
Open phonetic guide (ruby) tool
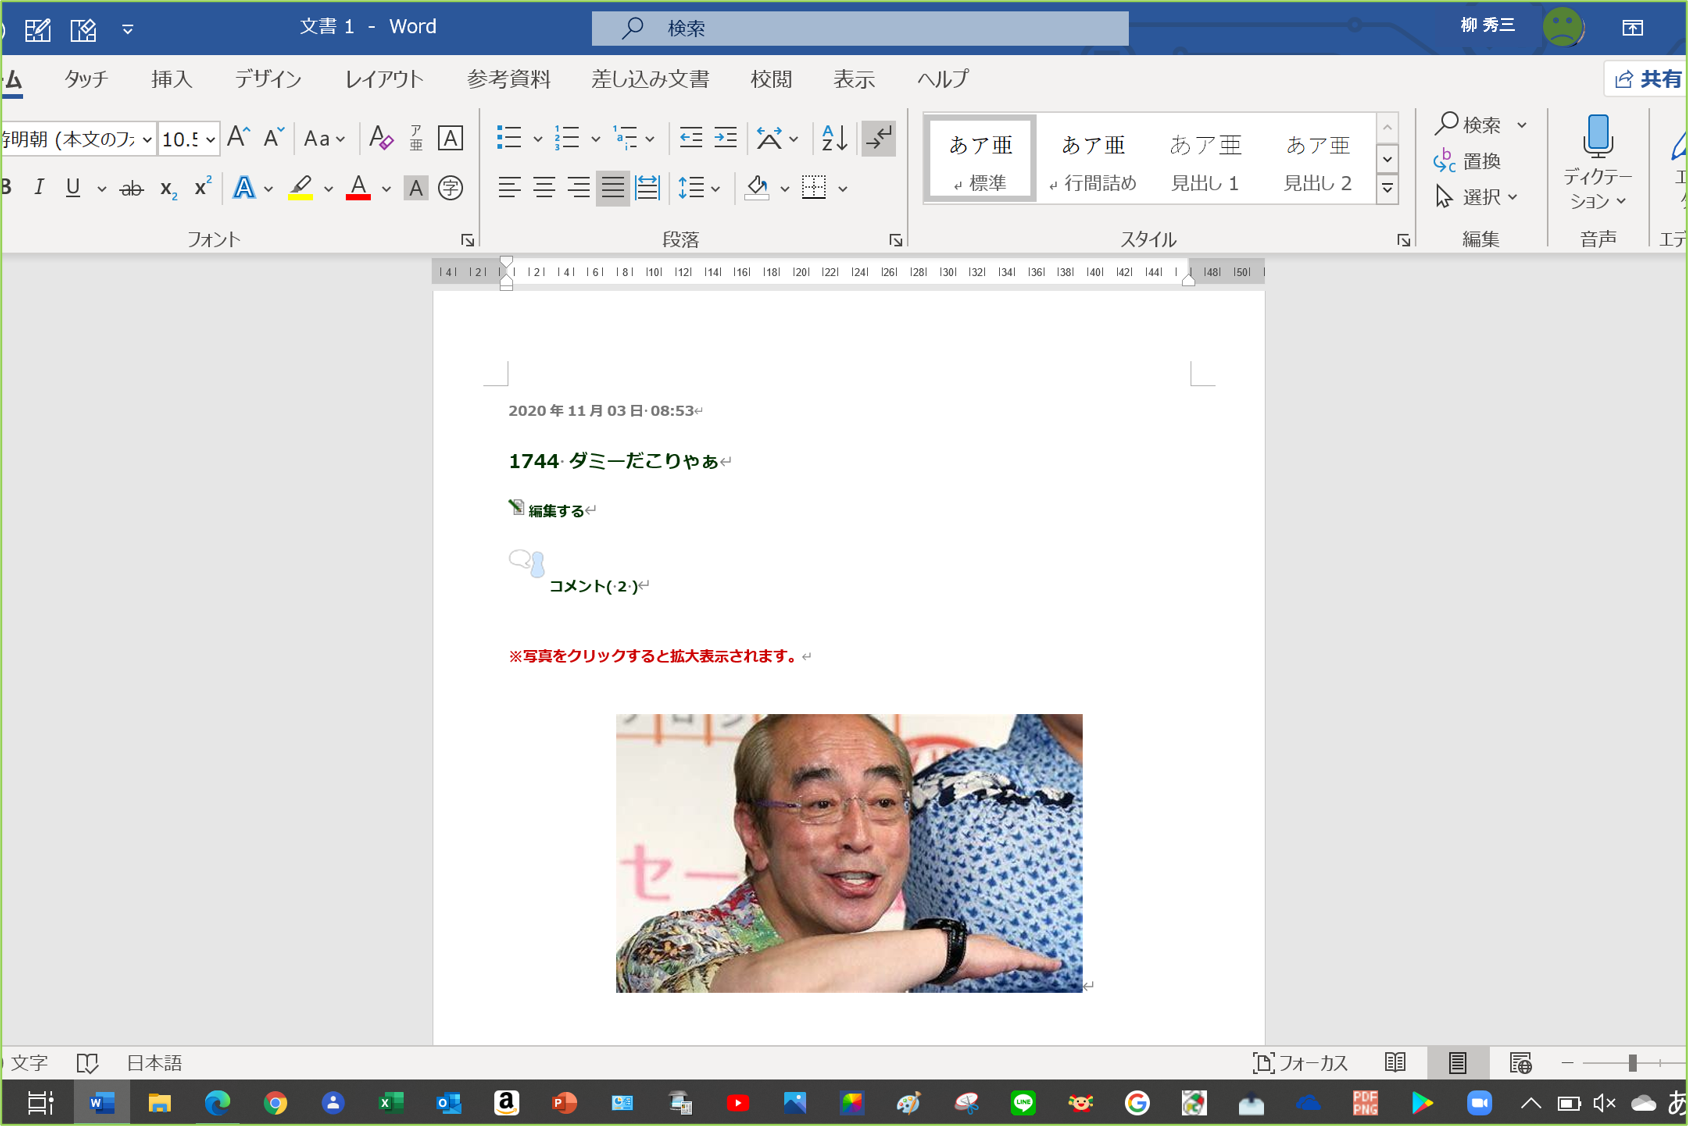416,137
